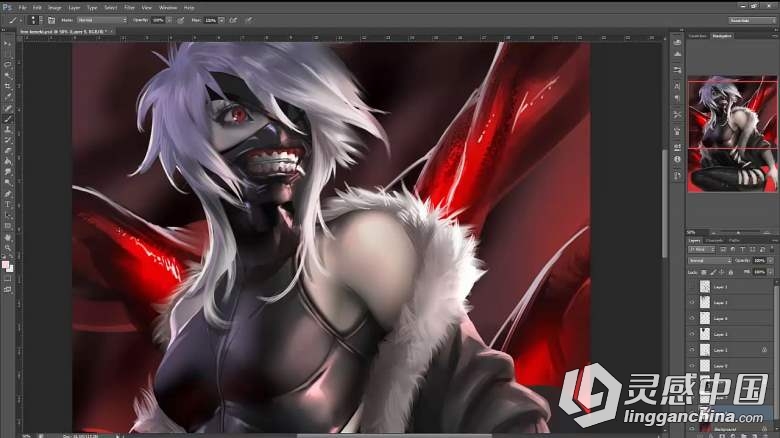The height and width of the screenshot is (438, 780).
Task: Toggle lock position in Layers panel
Action: pyautogui.click(x=722, y=272)
